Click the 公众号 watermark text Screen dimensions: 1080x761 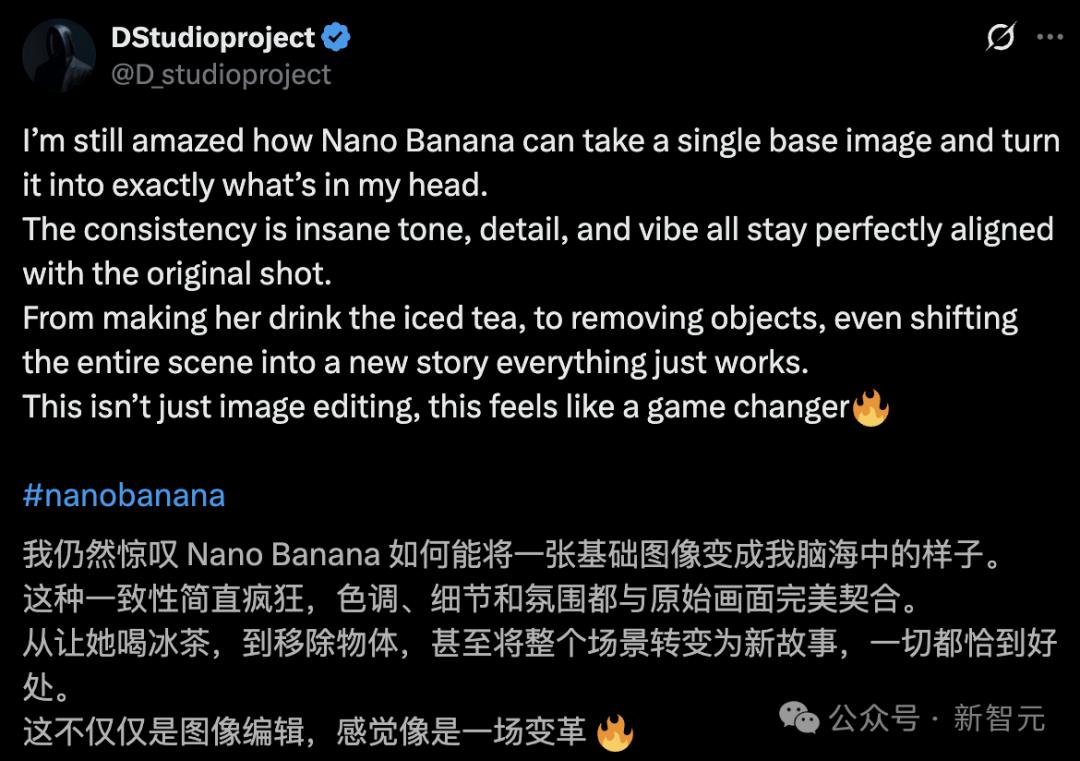tap(874, 718)
